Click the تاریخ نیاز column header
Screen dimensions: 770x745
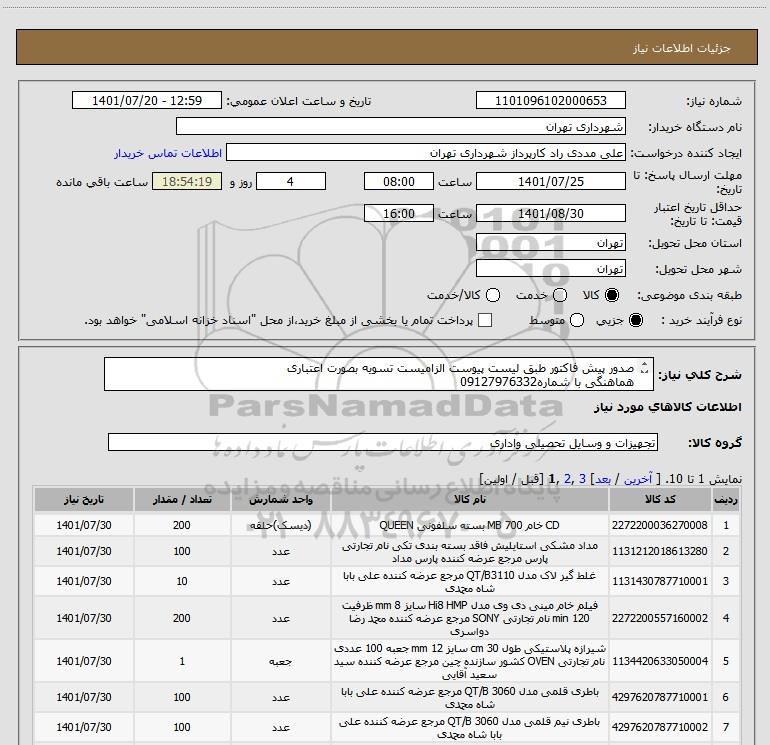83,499
